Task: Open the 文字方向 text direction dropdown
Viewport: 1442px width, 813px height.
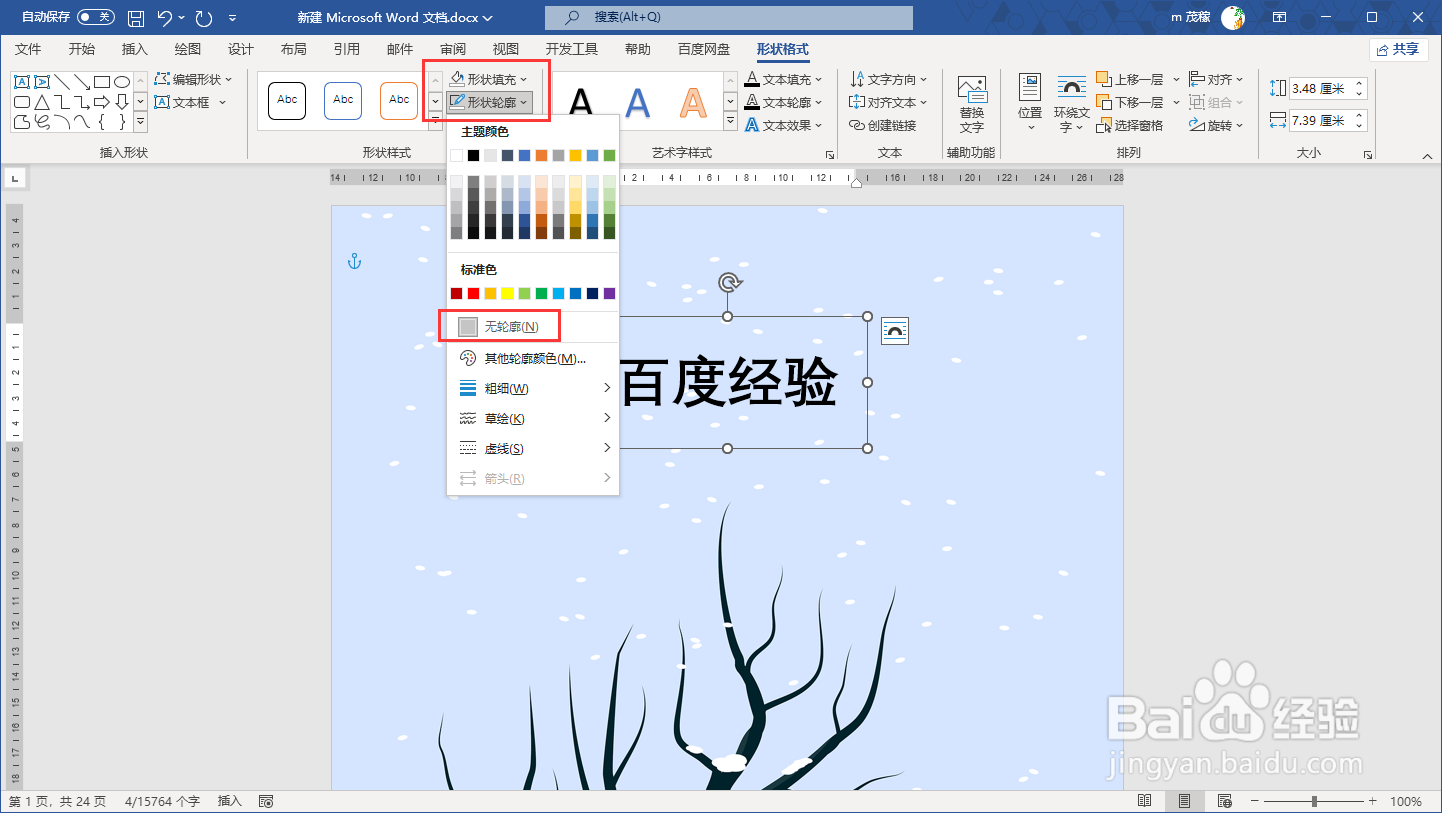Action: click(x=888, y=79)
